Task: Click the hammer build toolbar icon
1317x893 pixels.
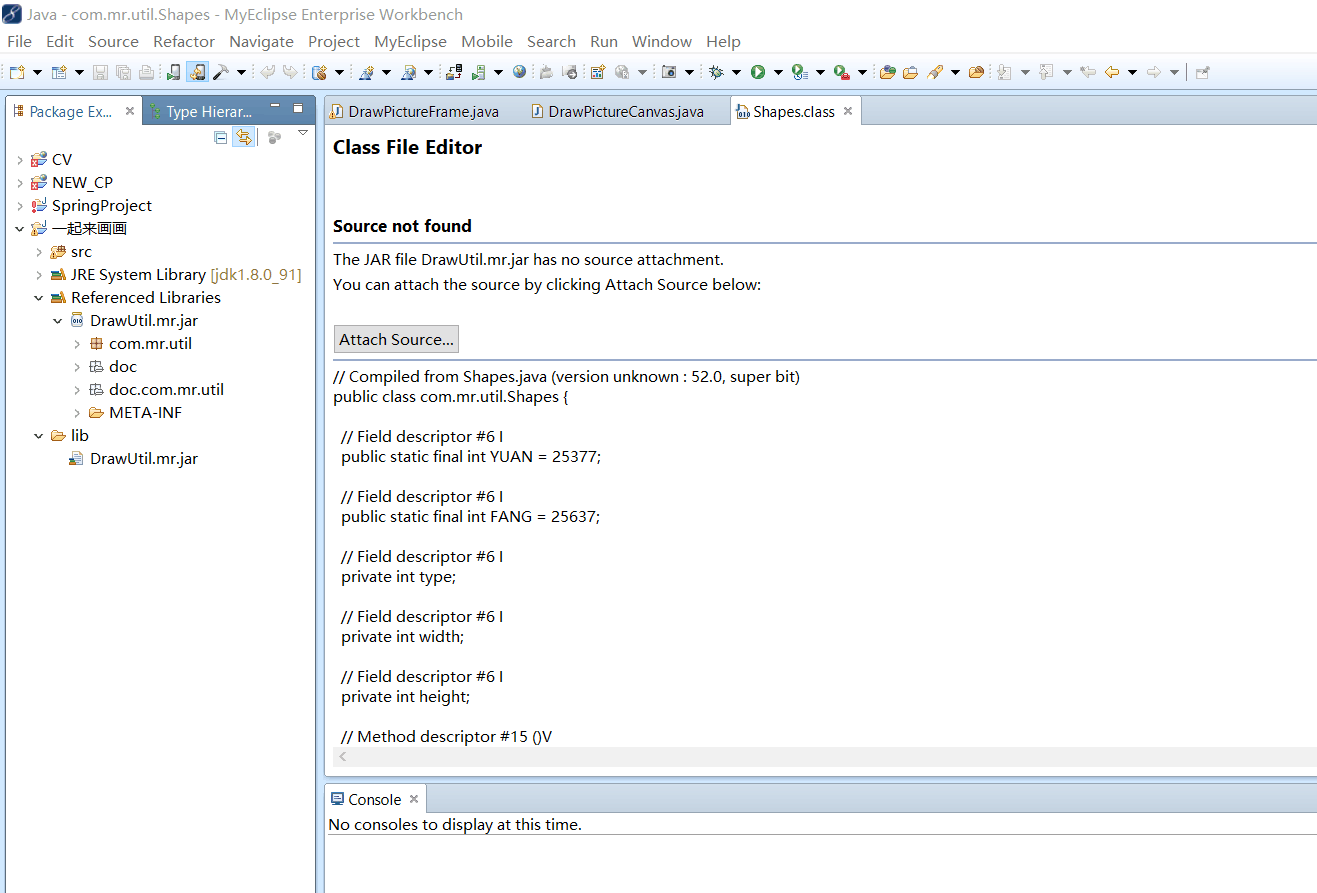Action: [x=220, y=72]
